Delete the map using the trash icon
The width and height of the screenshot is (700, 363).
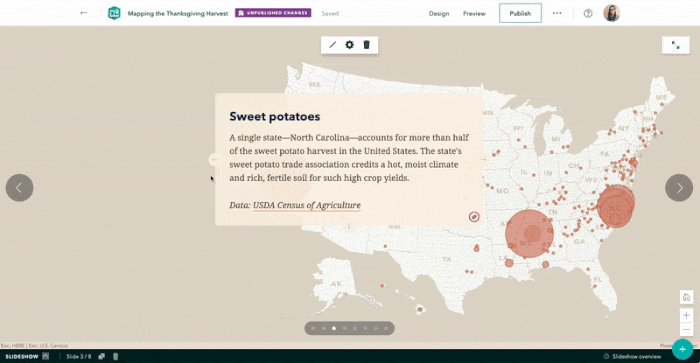coord(367,45)
